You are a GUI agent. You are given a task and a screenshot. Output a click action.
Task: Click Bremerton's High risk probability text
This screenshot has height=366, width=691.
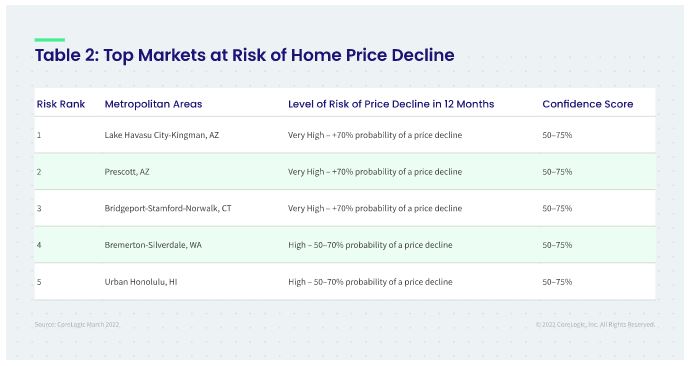(370, 245)
